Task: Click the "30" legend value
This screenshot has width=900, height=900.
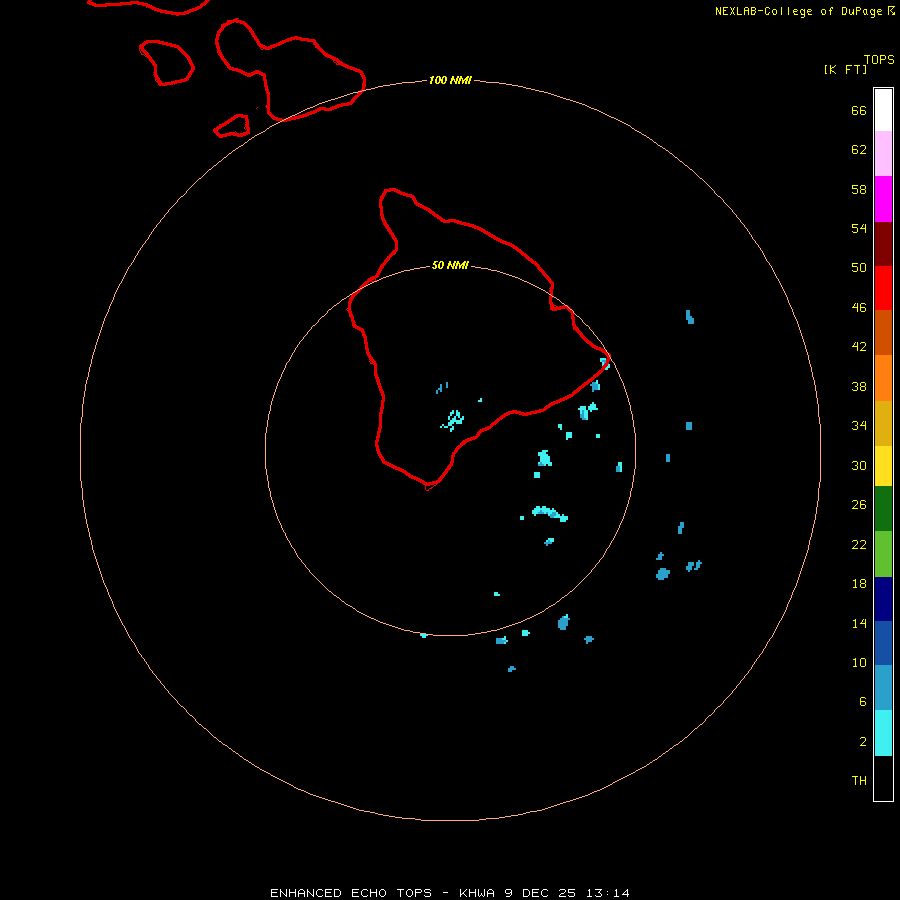Action: [859, 465]
